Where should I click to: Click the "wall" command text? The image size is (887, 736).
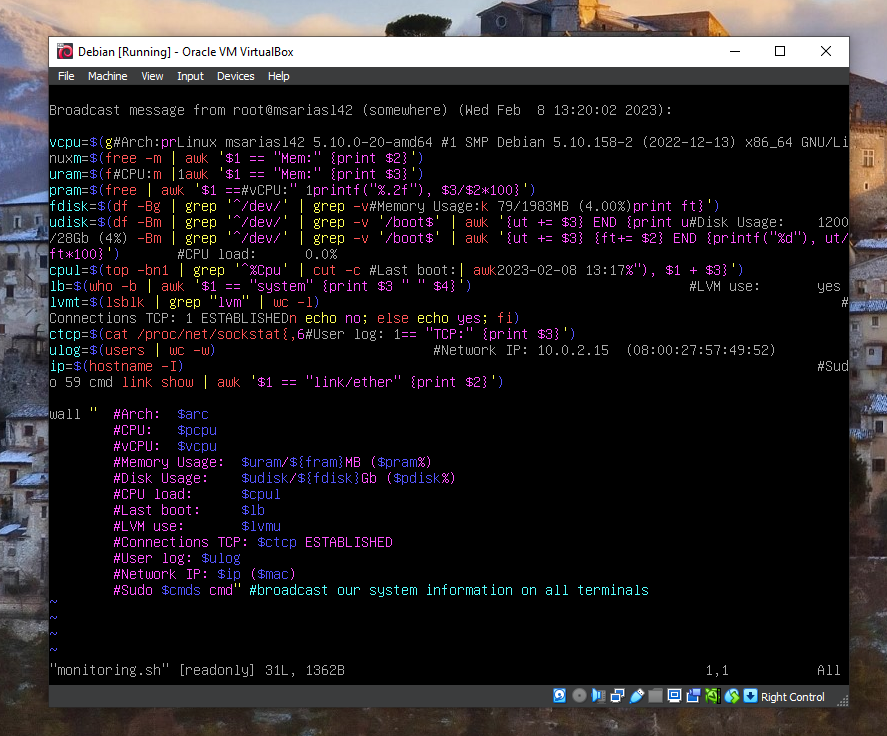(65, 414)
